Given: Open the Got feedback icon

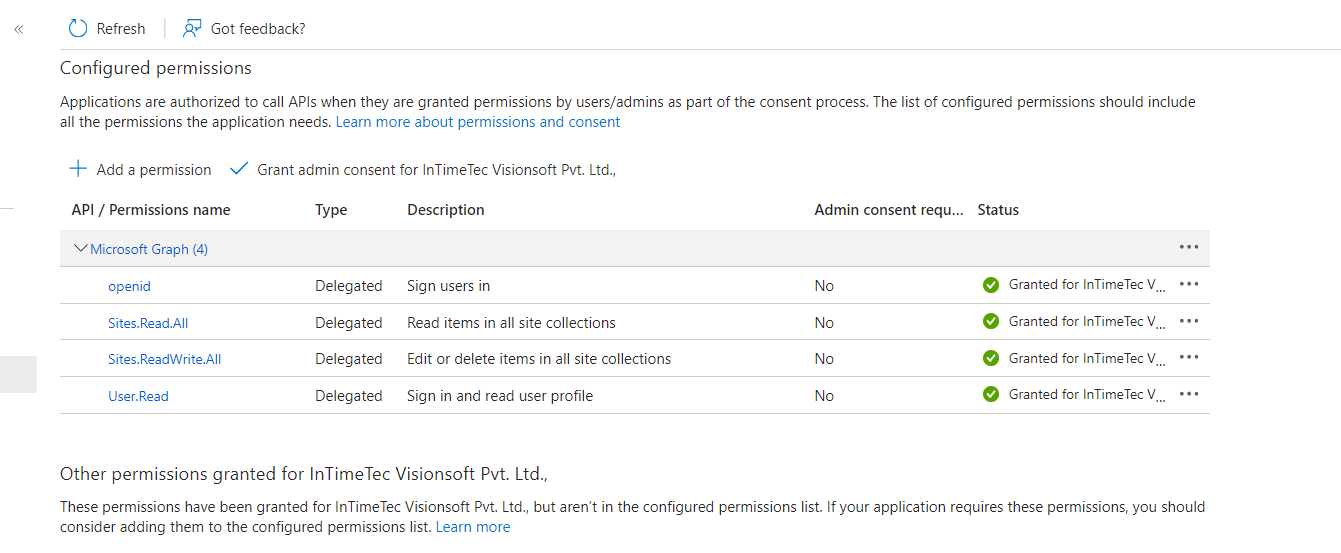Looking at the screenshot, I should (192, 29).
